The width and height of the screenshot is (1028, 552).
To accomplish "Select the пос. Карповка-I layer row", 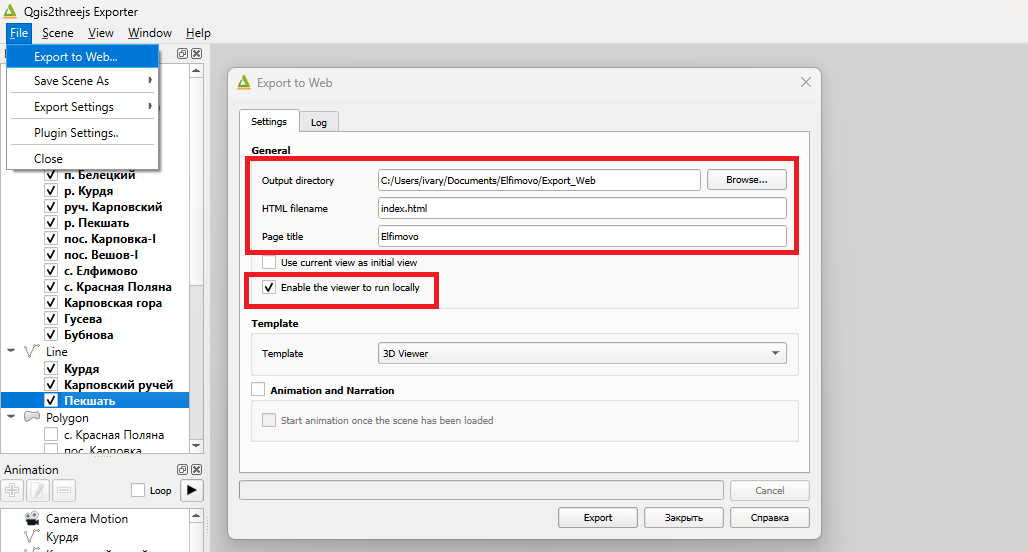I will point(110,239).
